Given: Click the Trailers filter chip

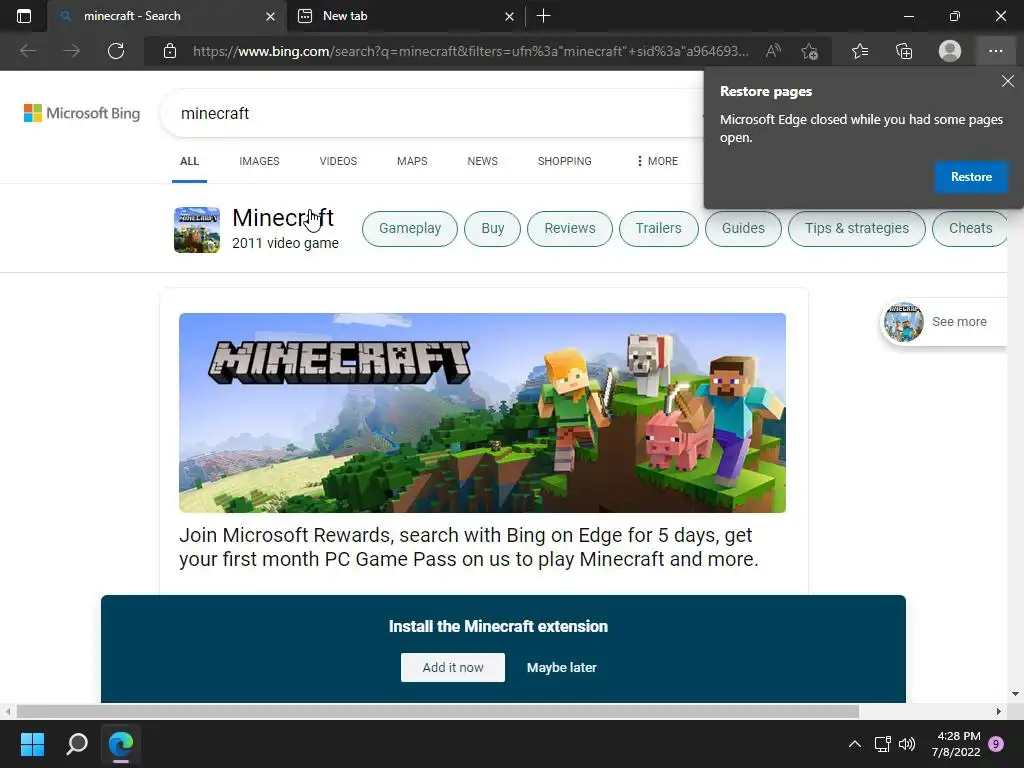Looking at the screenshot, I should tap(658, 229).
